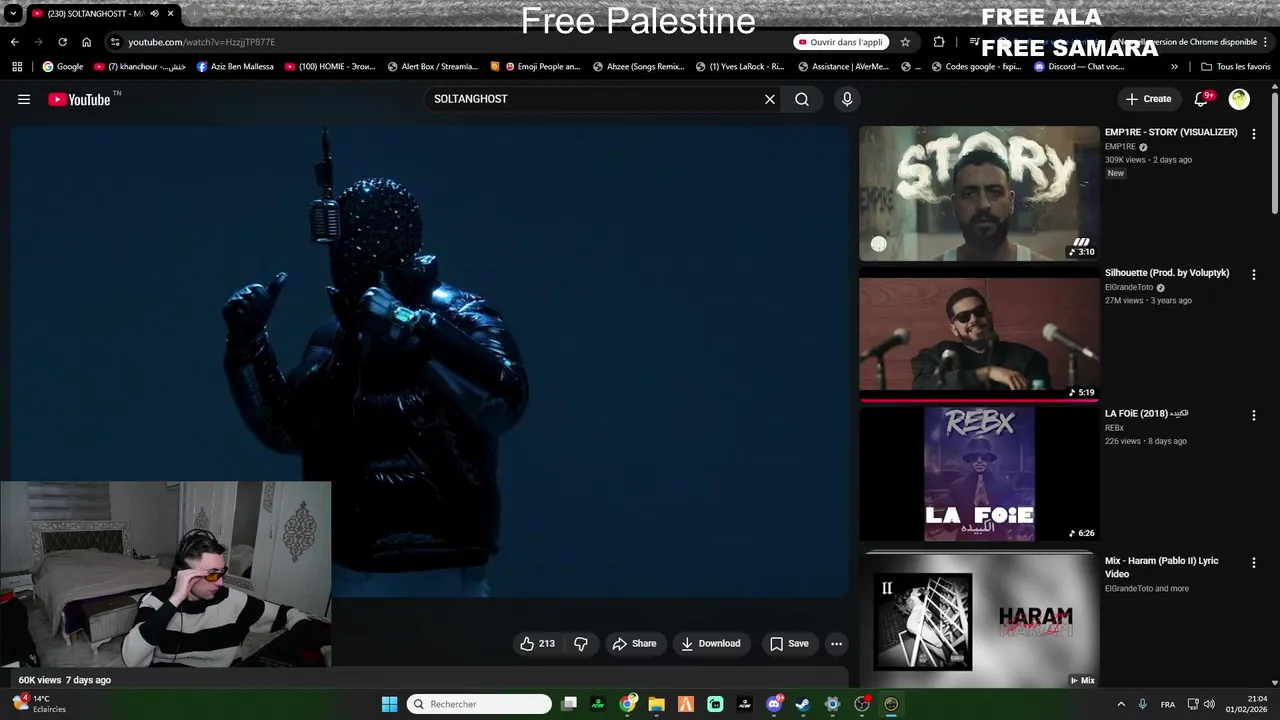Open the Silhouette video thumbnail

(x=979, y=336)
